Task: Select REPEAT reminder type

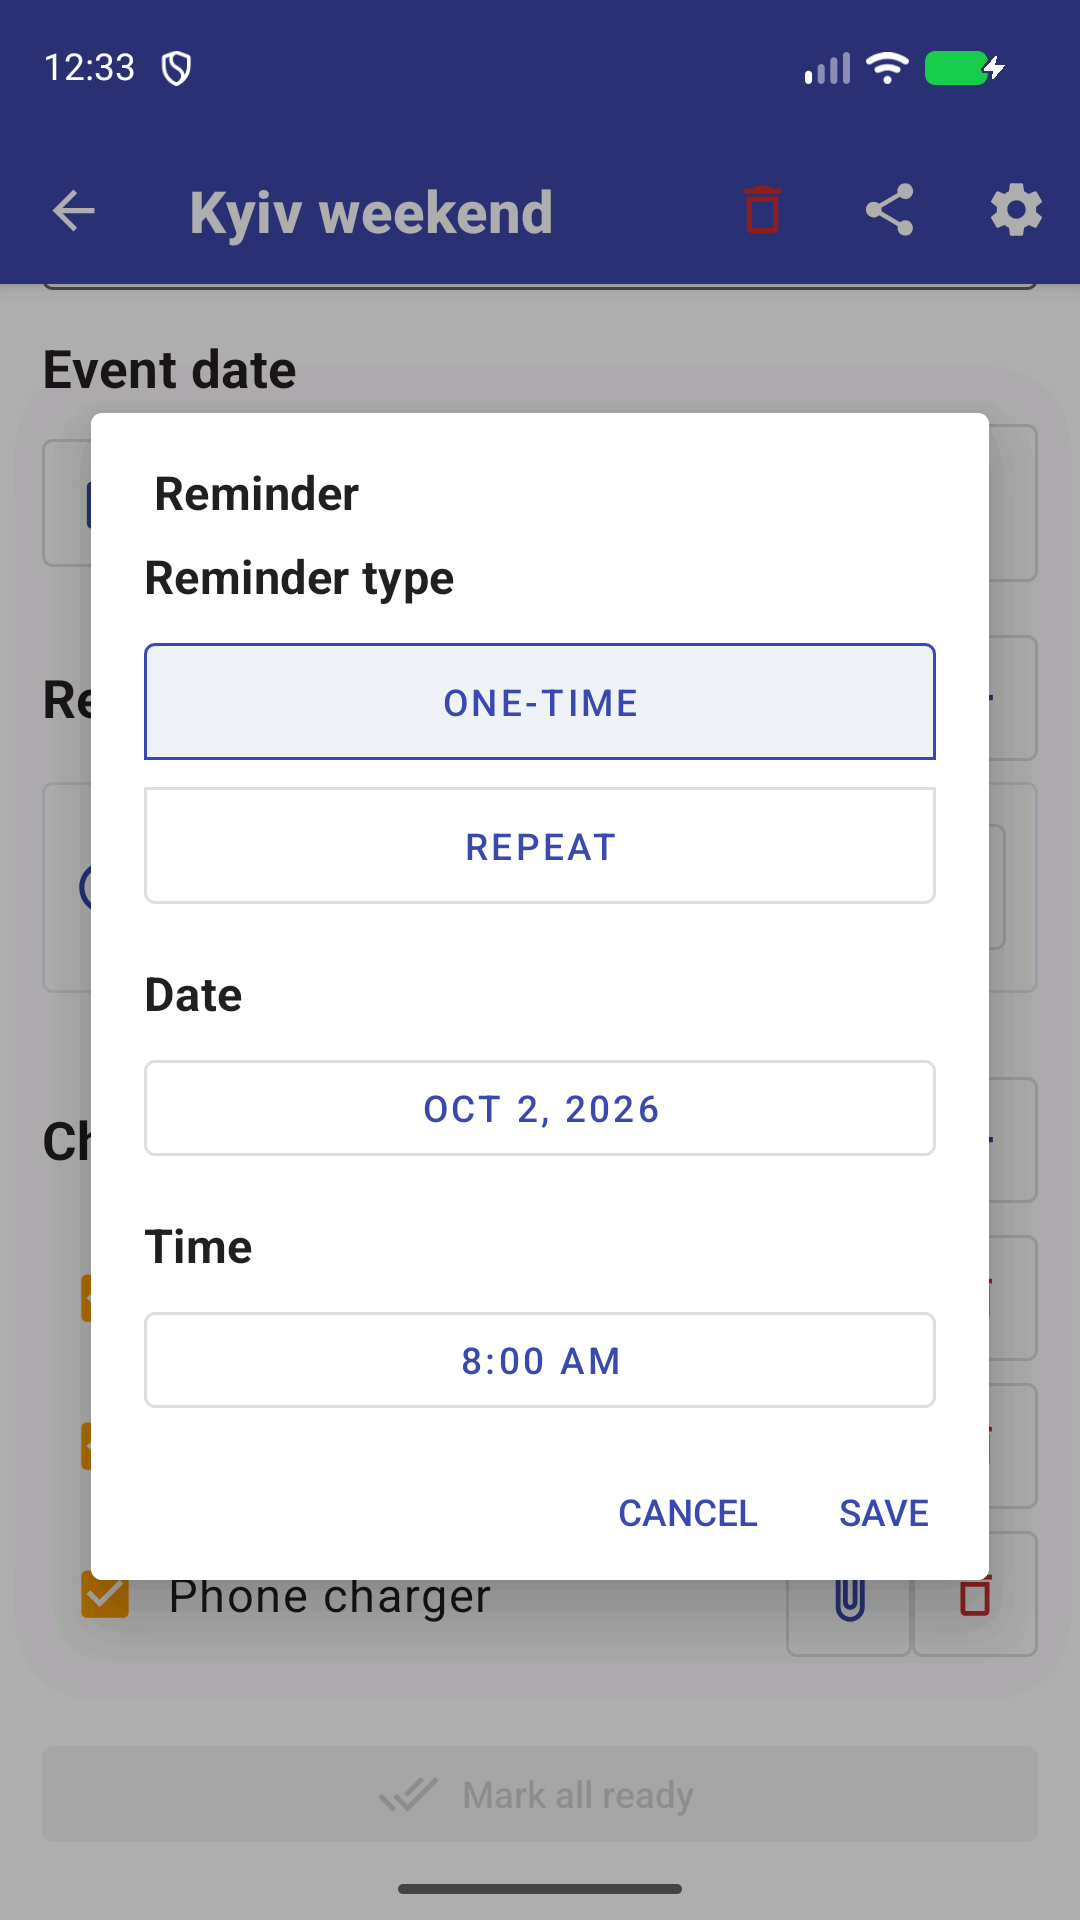Action: [x=540, y=846]
